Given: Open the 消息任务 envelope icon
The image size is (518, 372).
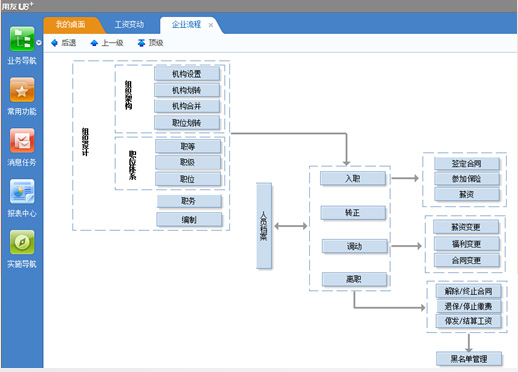Looking at the screenshot, I should pos(22,140).
